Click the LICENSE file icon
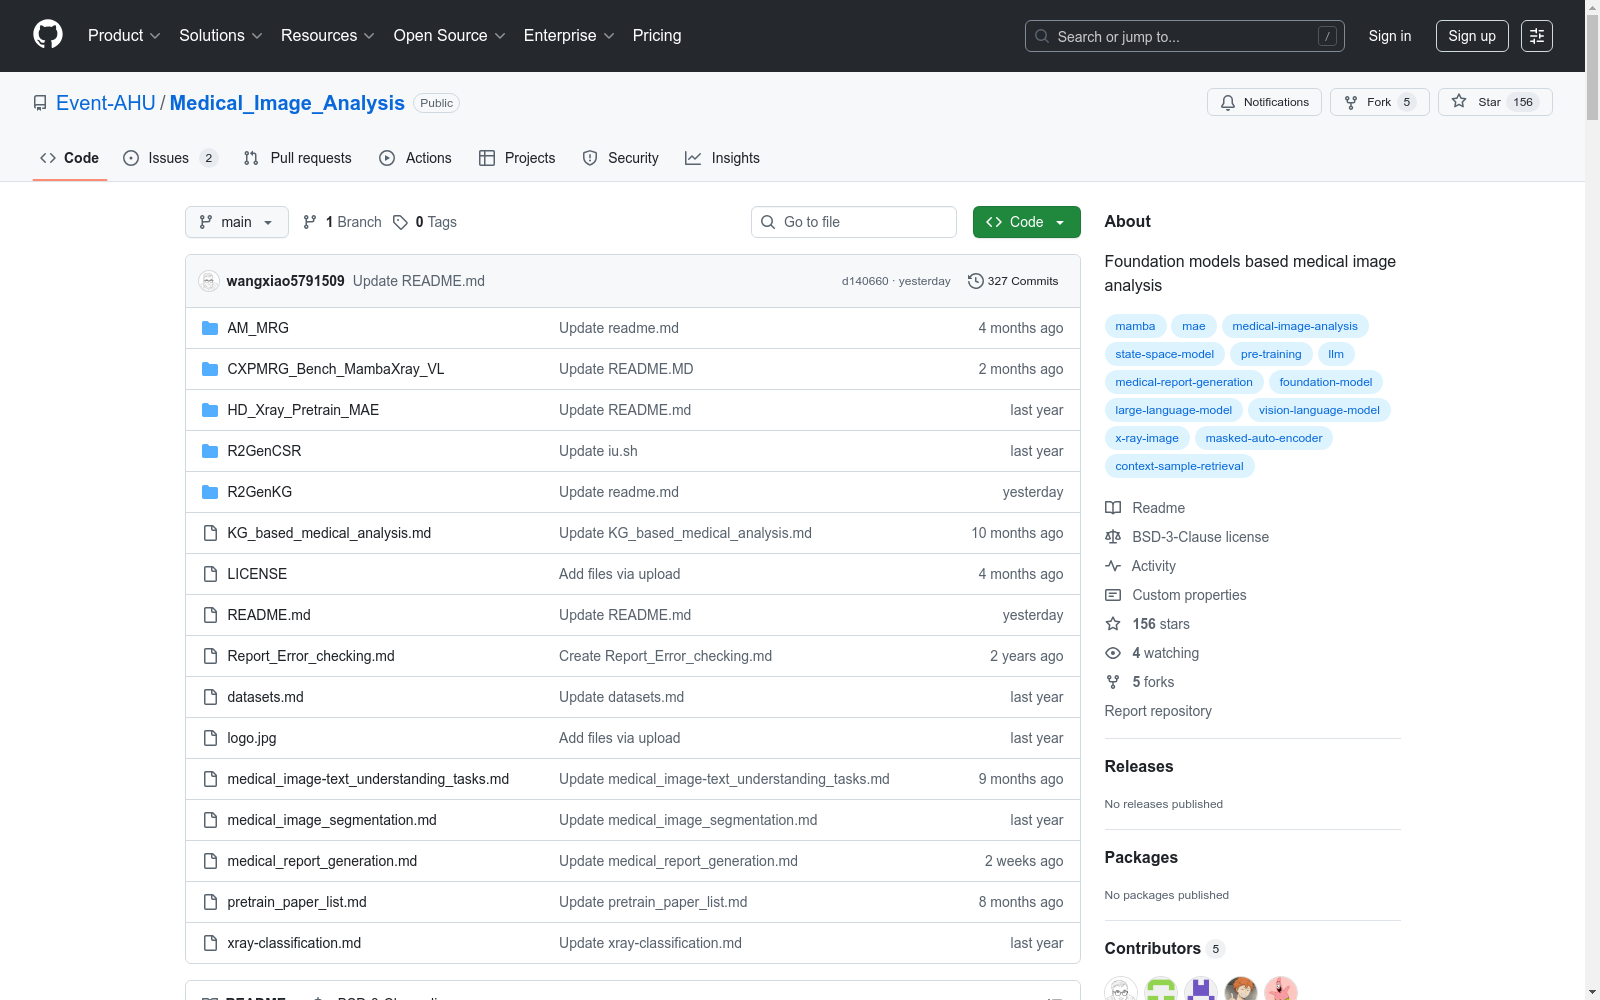Screen dimensions: 1600x1000 [210, 574]
